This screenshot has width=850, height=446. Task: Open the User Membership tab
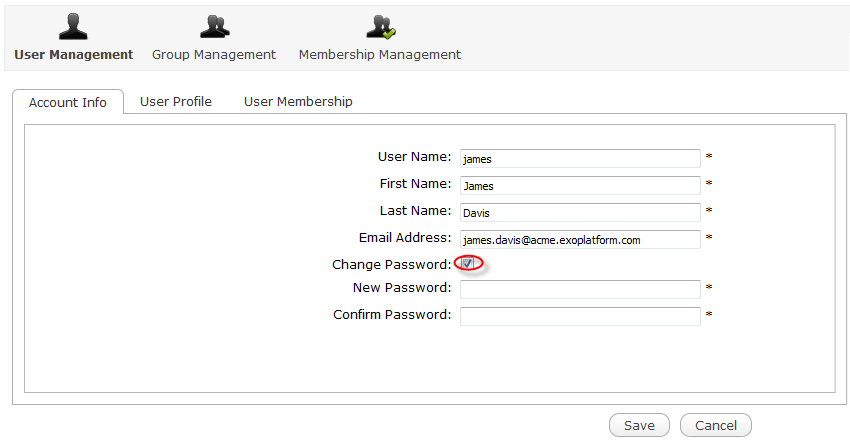pos(298,101)
